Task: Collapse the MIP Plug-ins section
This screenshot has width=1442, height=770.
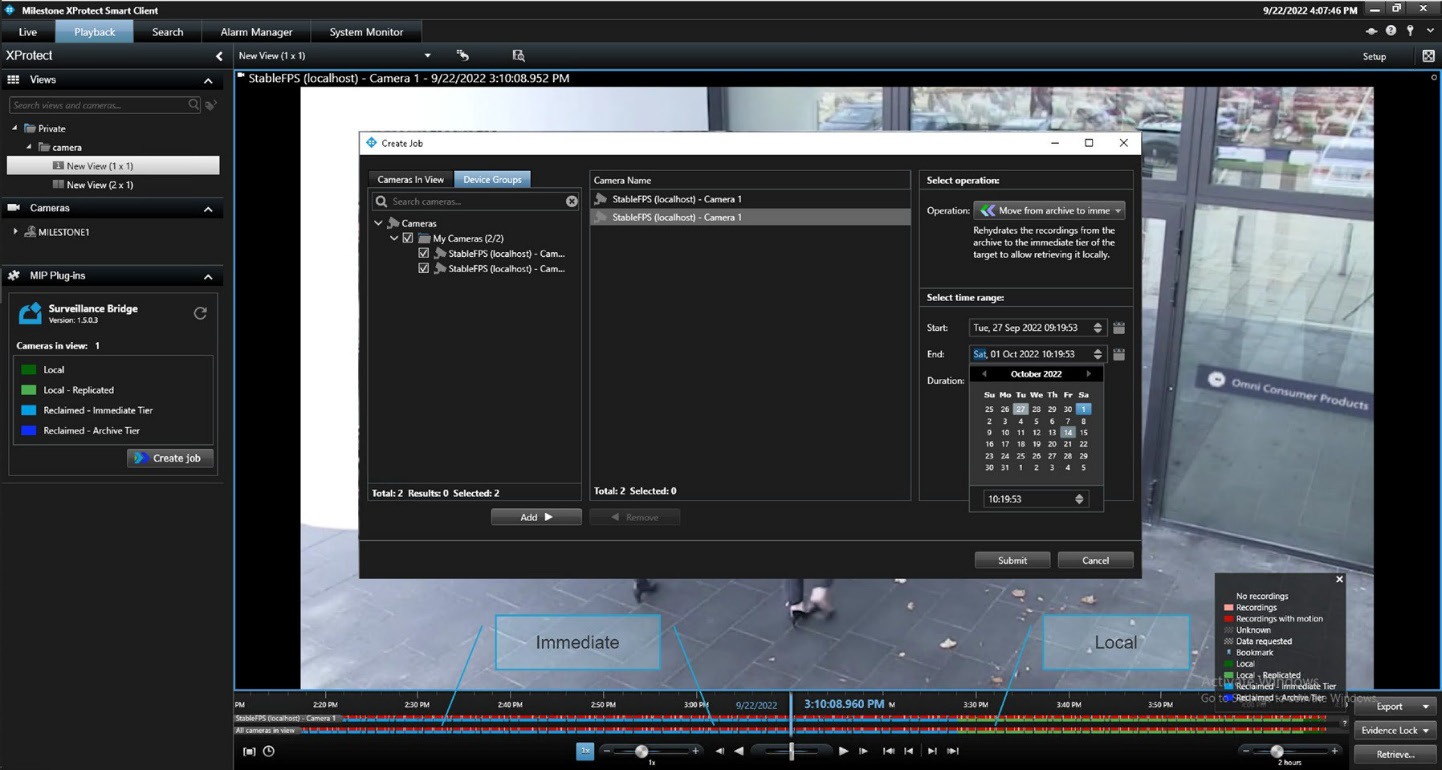Action: pos(208,277)
